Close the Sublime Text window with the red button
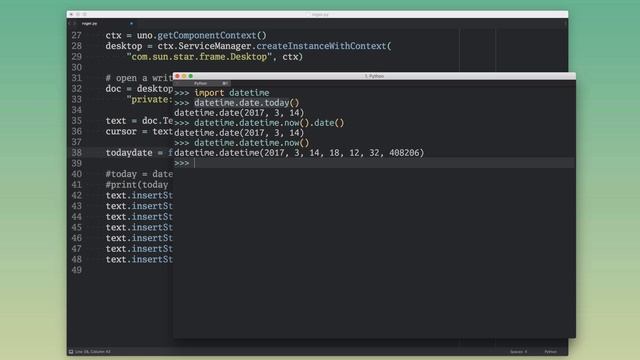640x360 pixels. [71, 14]
